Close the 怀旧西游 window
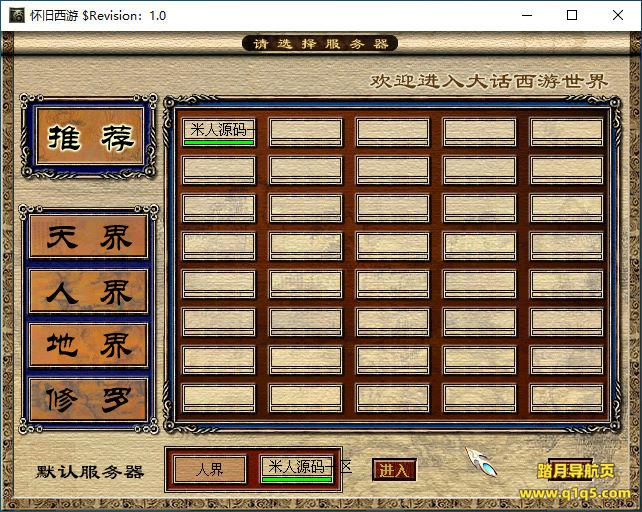 618,15
